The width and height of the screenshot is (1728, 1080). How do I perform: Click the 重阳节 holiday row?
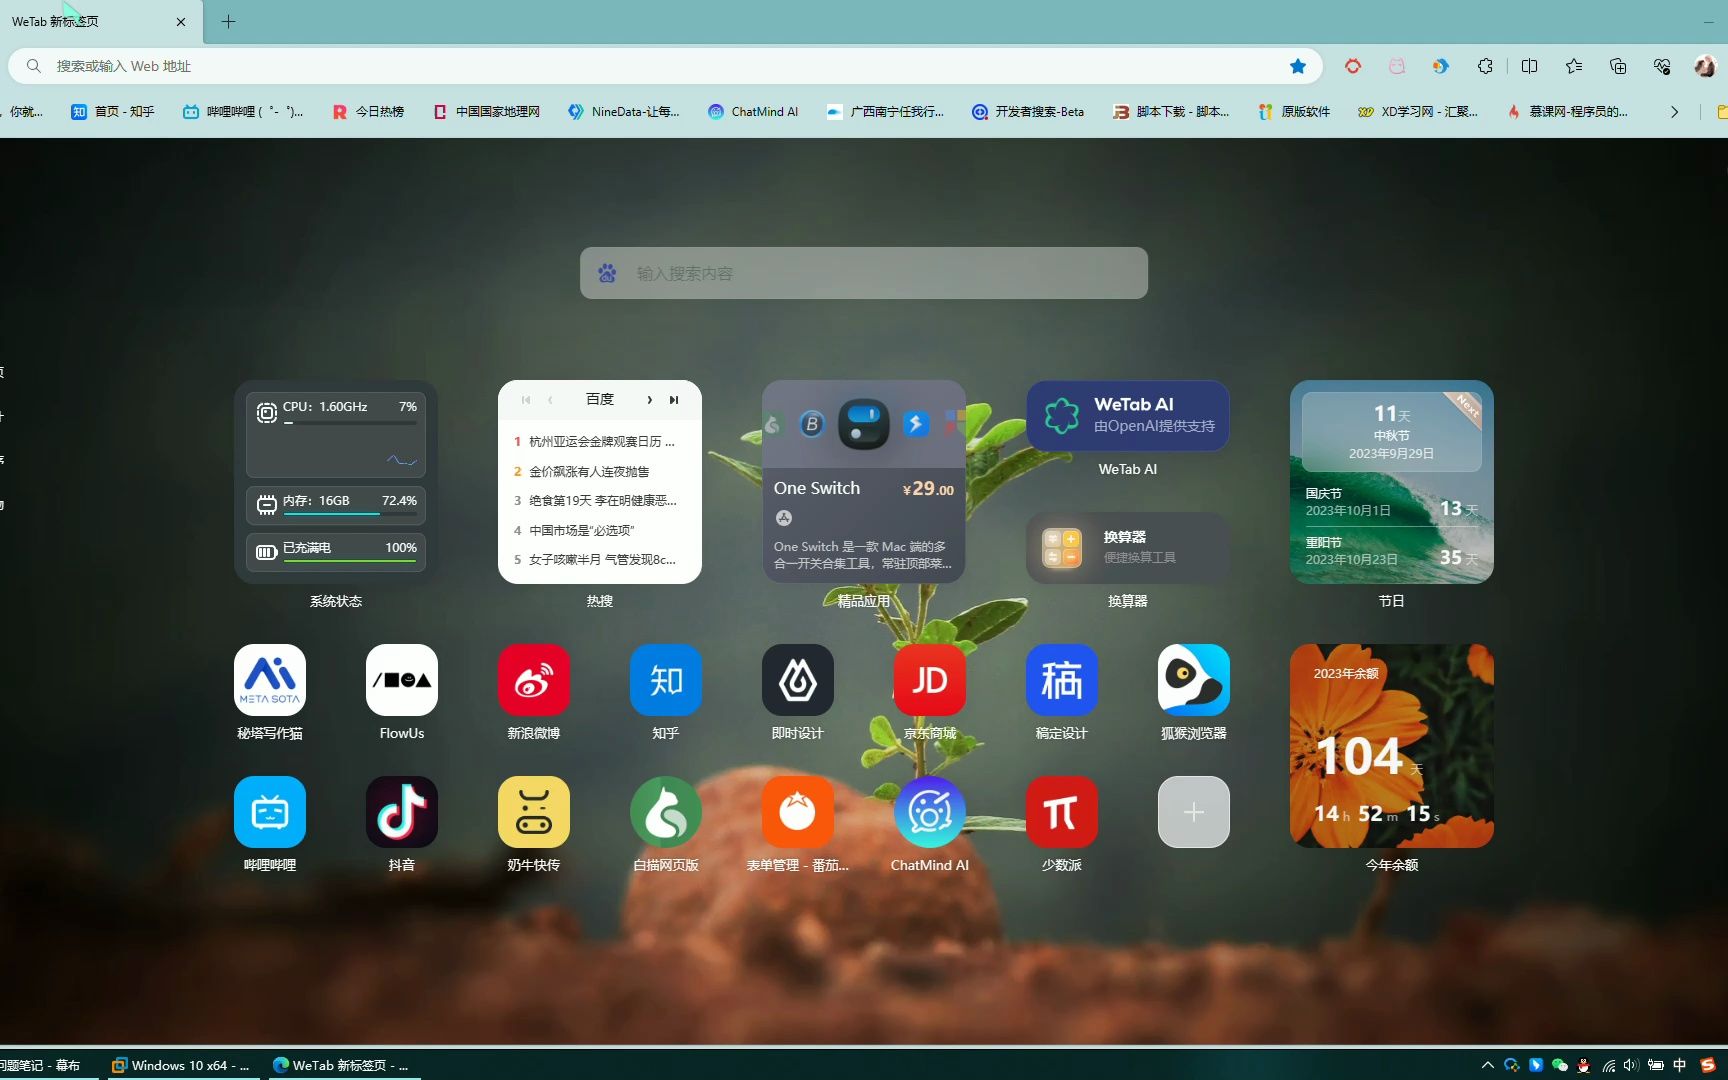point(1392,551)
